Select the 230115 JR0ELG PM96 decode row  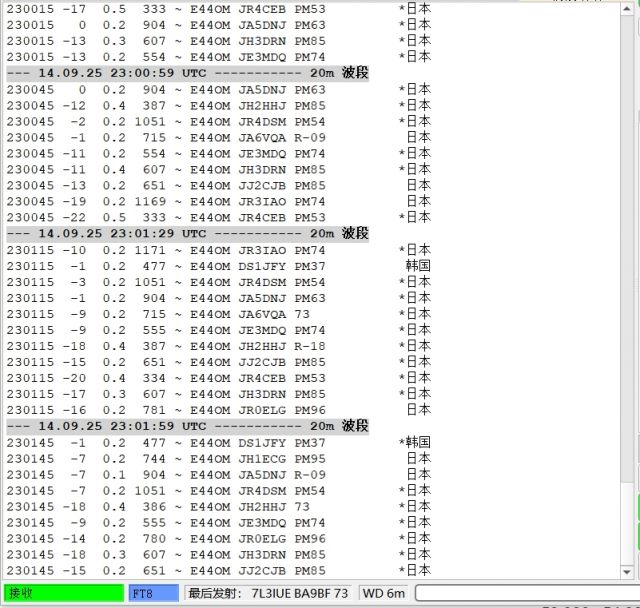point(218,410)
